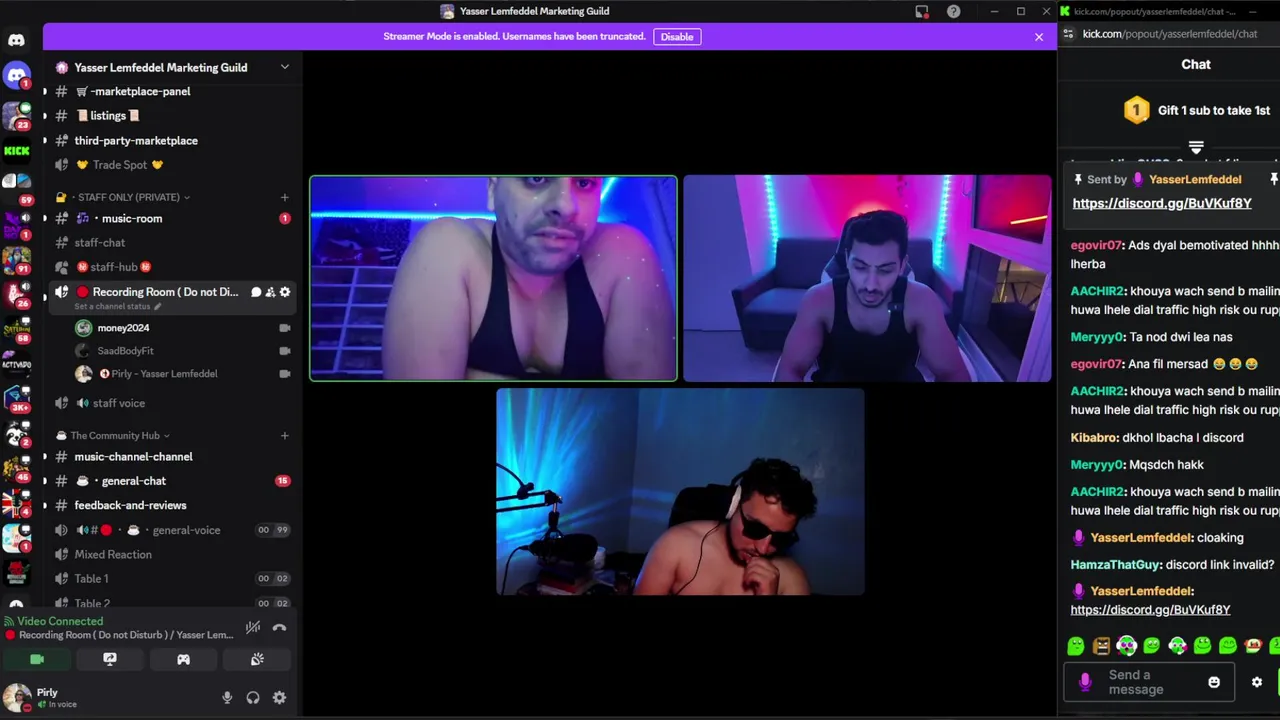This screenshot has width=1280, height=720.
Task: Click Kick chat message input field
Action: [x=1148, y=683]
